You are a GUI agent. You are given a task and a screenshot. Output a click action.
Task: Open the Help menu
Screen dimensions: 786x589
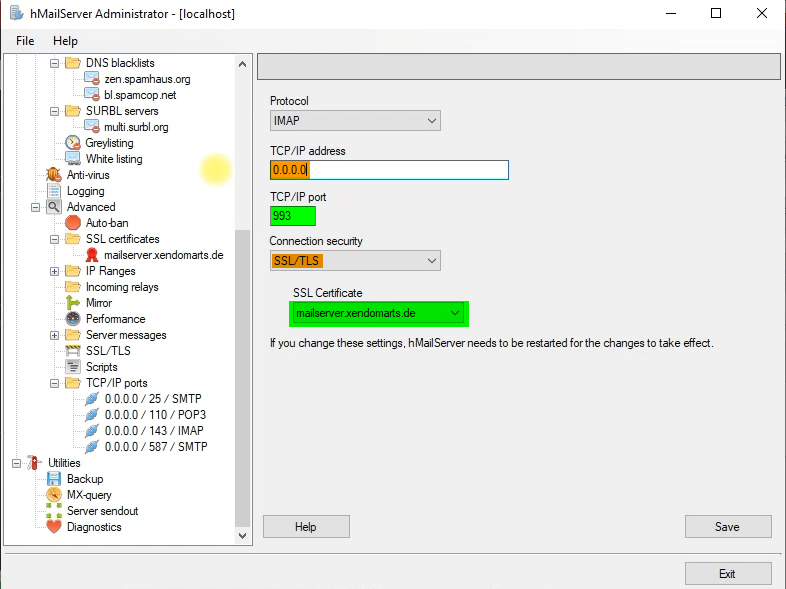click(65, 41)
